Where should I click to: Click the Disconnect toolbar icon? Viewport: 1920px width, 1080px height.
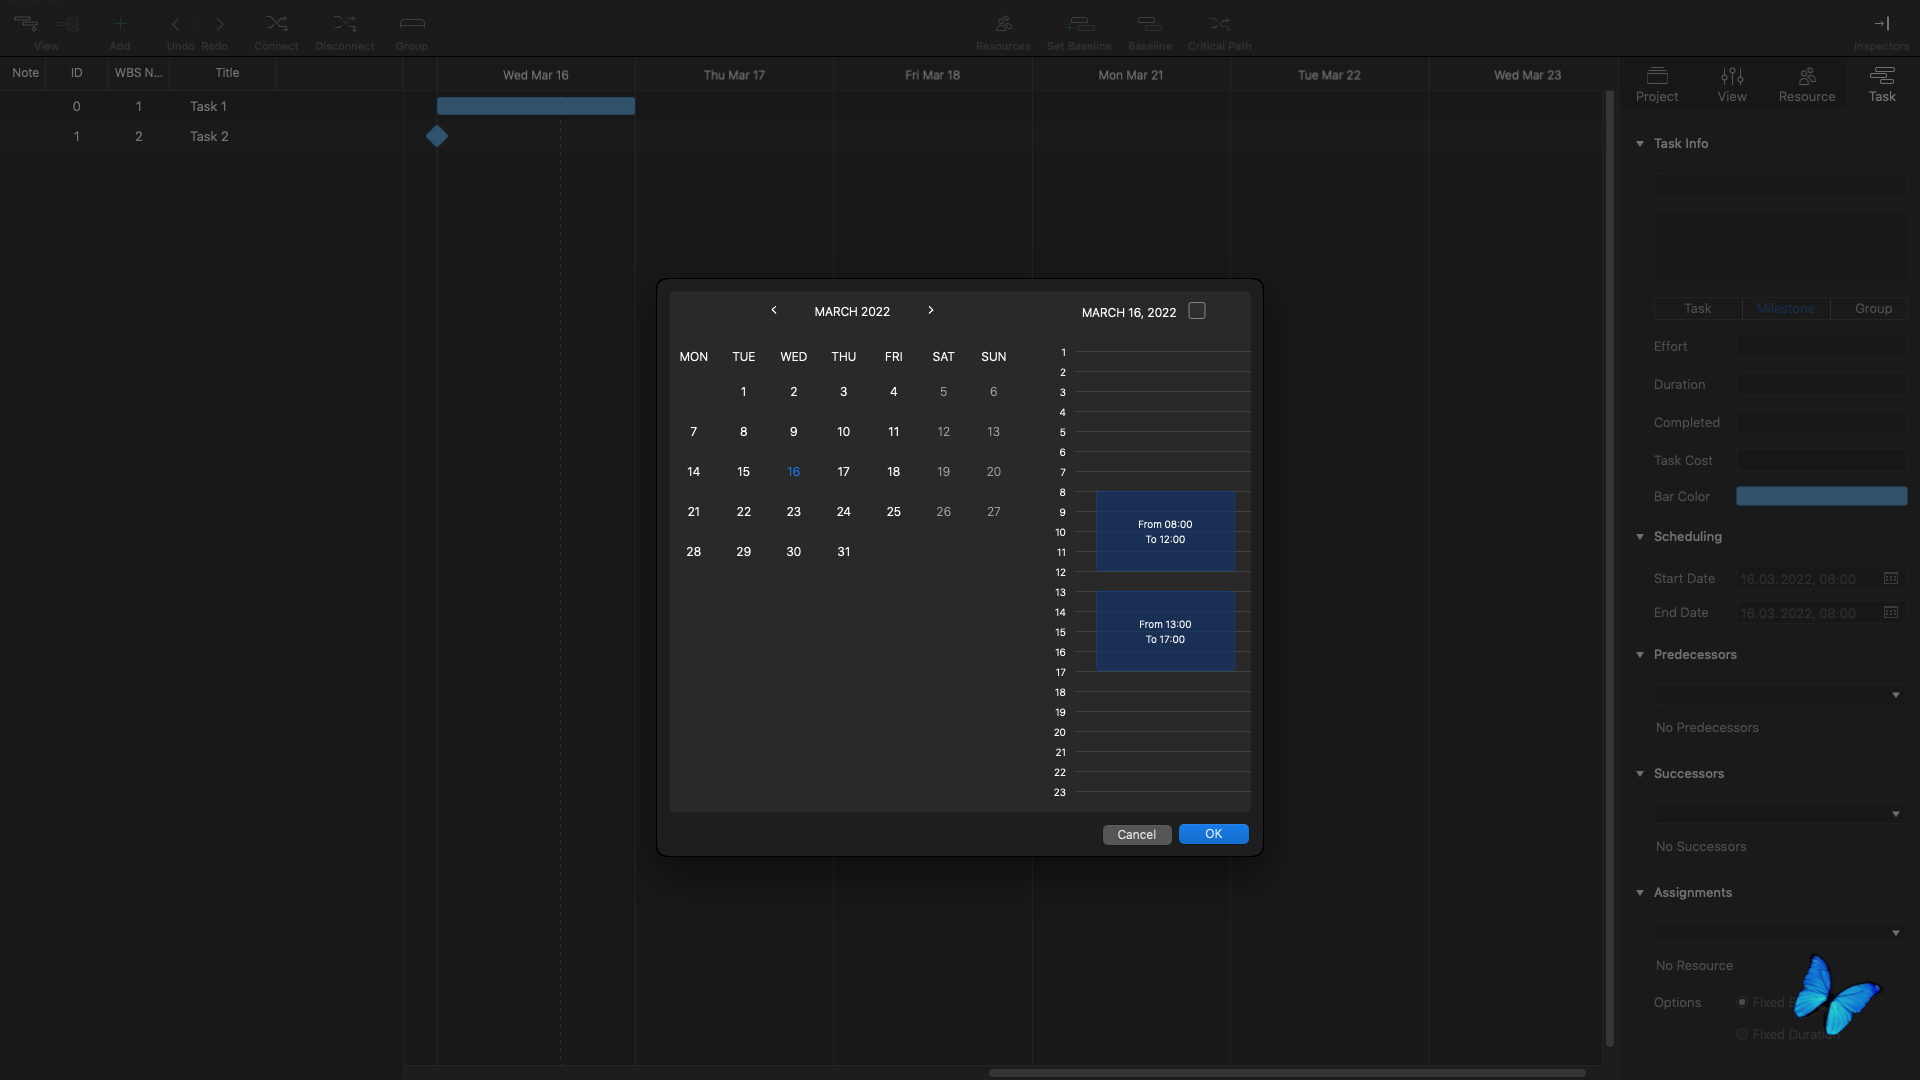tap(344, 24)
